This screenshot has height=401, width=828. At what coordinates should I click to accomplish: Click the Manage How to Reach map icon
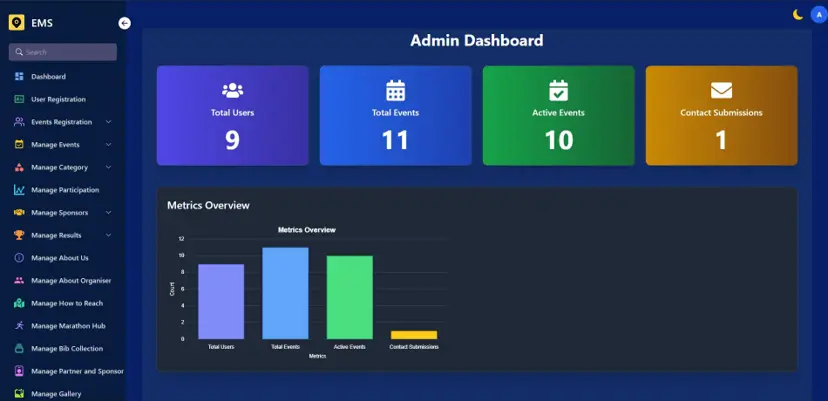pyautogui.click(x=19, y=303)
